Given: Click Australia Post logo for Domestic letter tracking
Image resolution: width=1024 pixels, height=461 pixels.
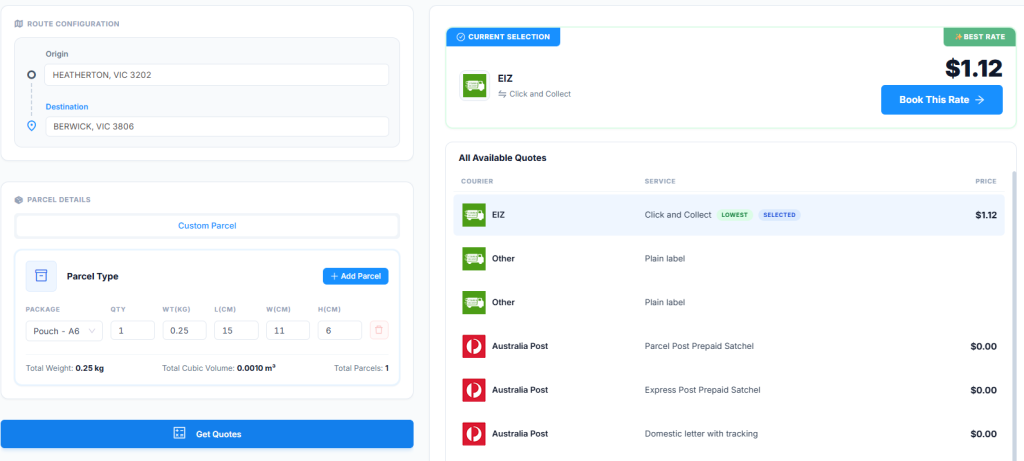Looking at the screenshot, I should (474, 434).
